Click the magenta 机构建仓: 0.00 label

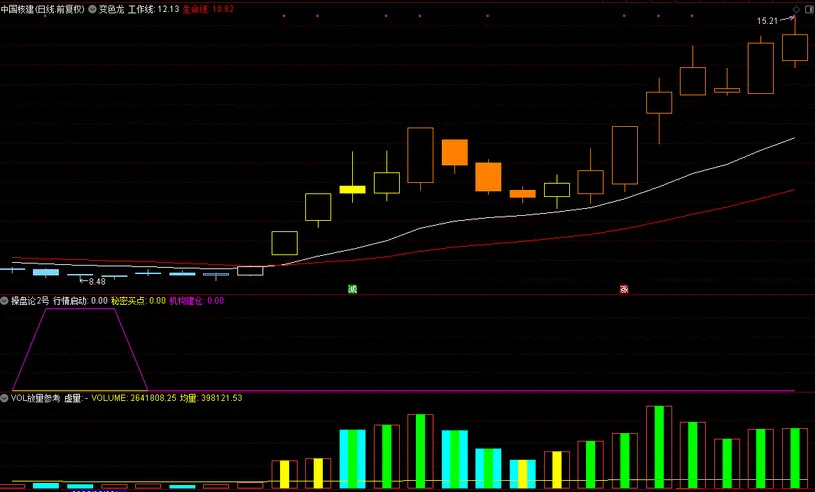tap(196, 301)
